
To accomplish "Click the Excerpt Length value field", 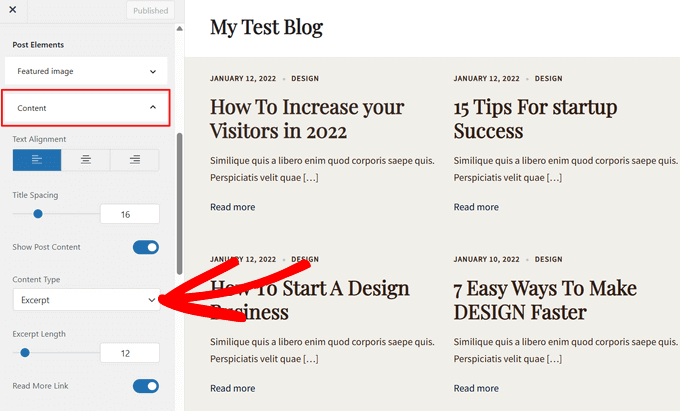I will (130, 353).
